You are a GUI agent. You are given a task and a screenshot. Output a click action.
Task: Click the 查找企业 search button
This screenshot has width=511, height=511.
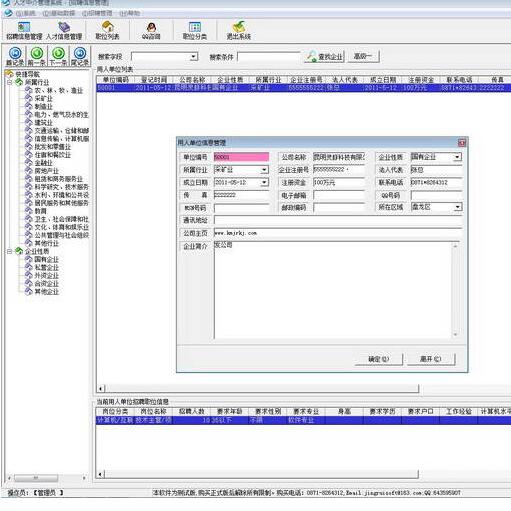[x=324, y=57]
